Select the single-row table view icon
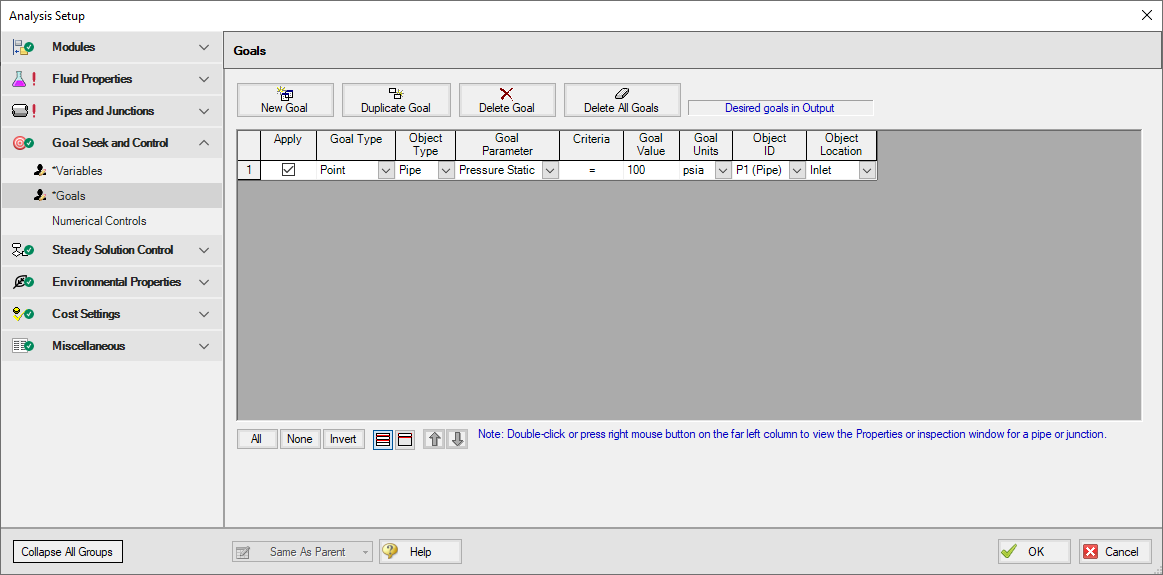 click(x=405, y=439)
